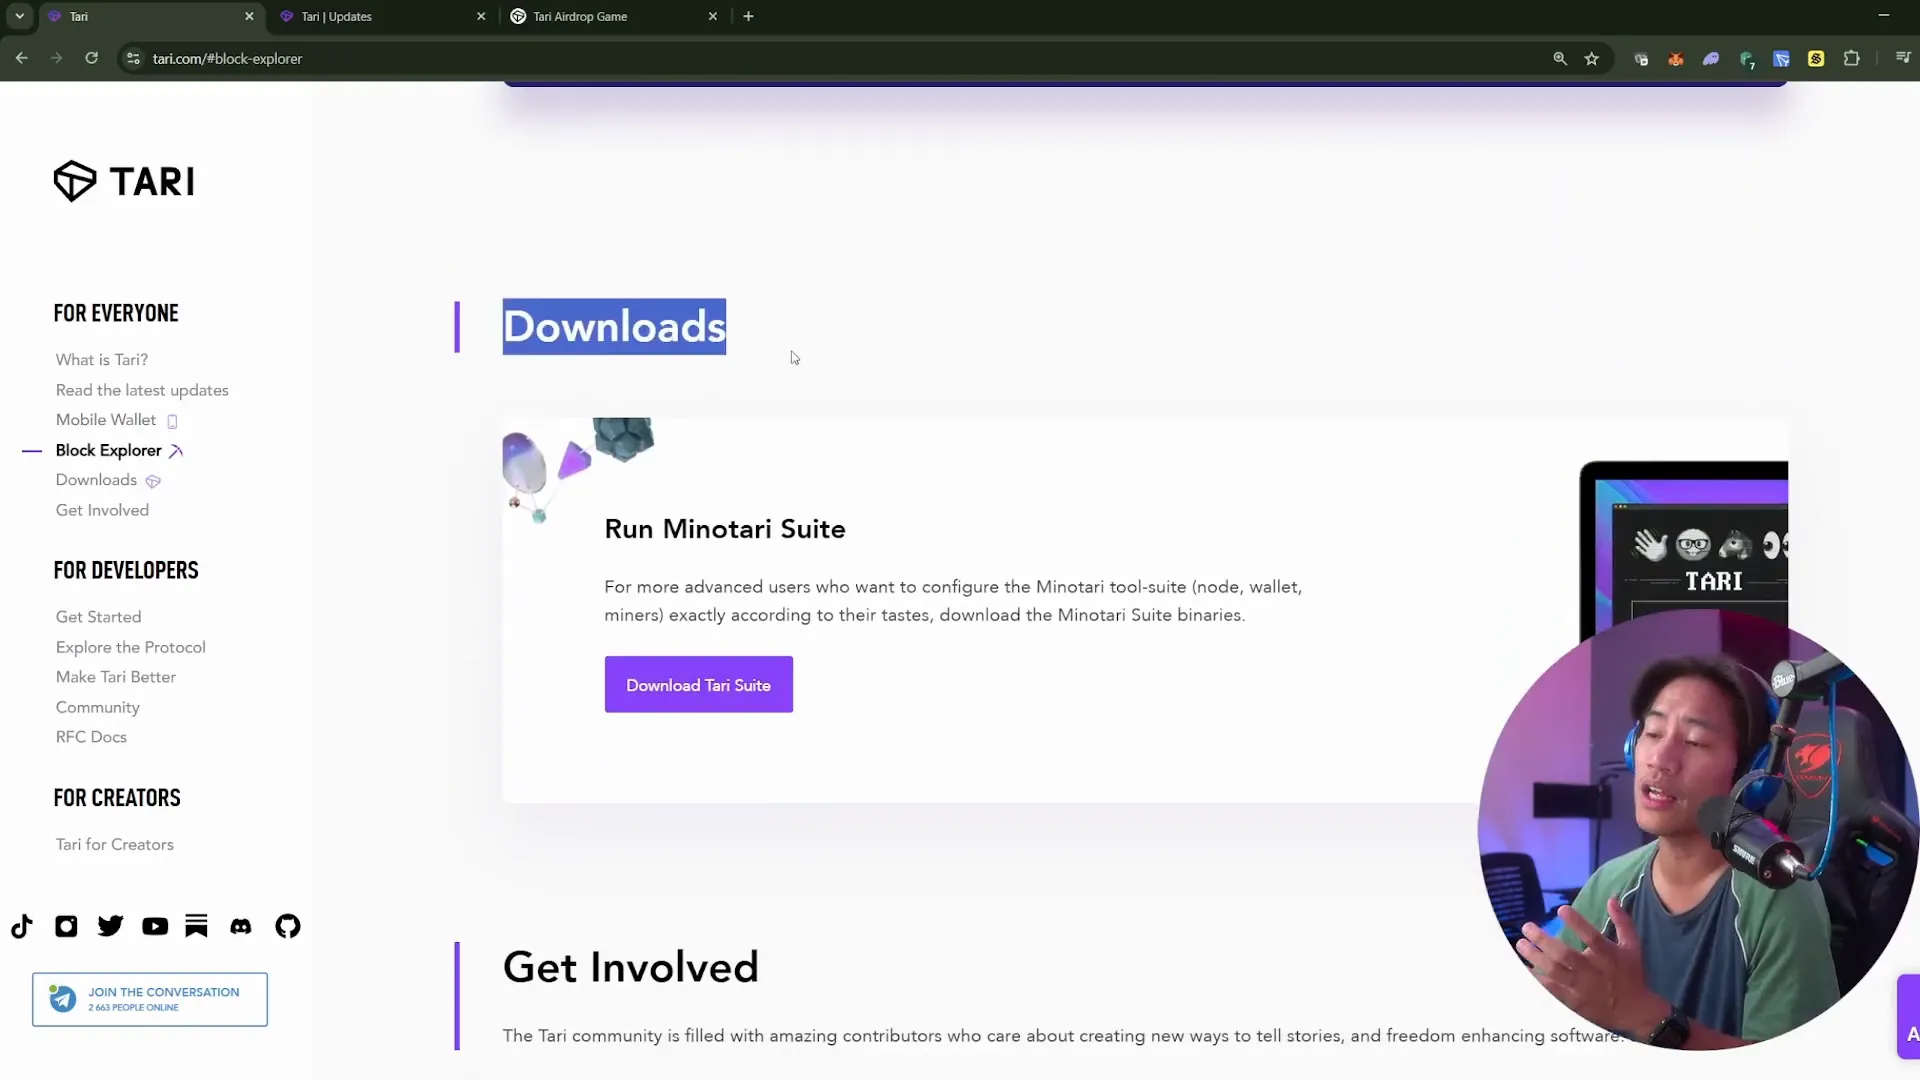Bookmark this page with star icon
This screenshot has width=1920, height=1080.
(x=1592, y=59)
